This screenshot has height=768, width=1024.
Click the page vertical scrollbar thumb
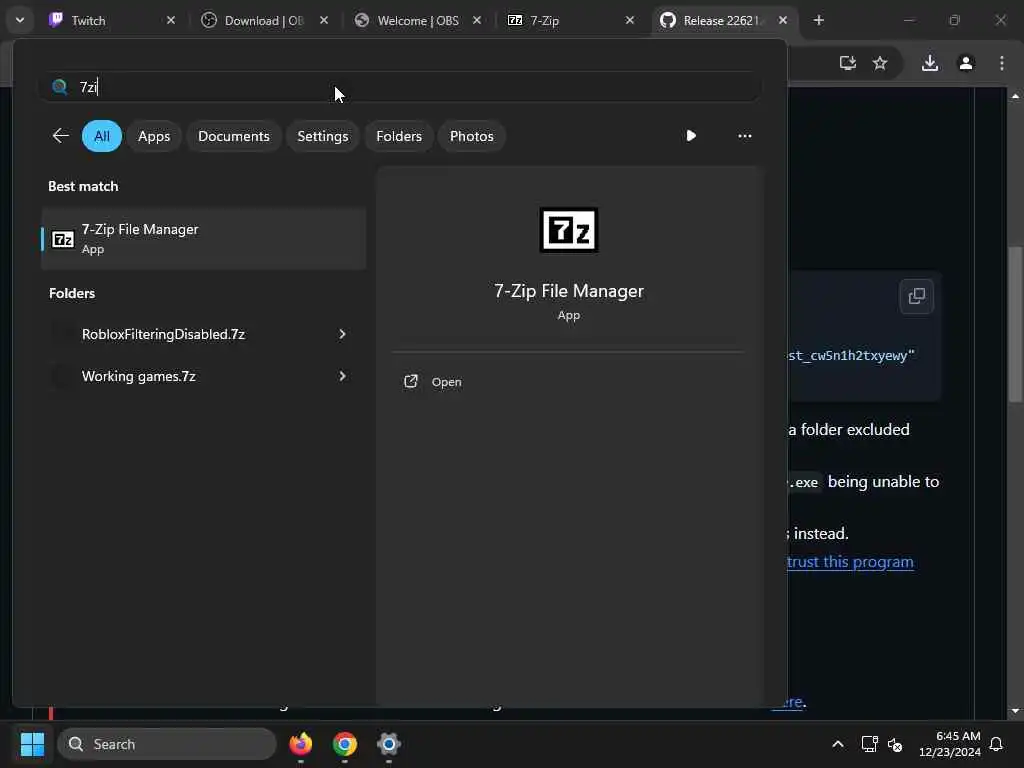pyautogui.click(x=1015, y=324)
